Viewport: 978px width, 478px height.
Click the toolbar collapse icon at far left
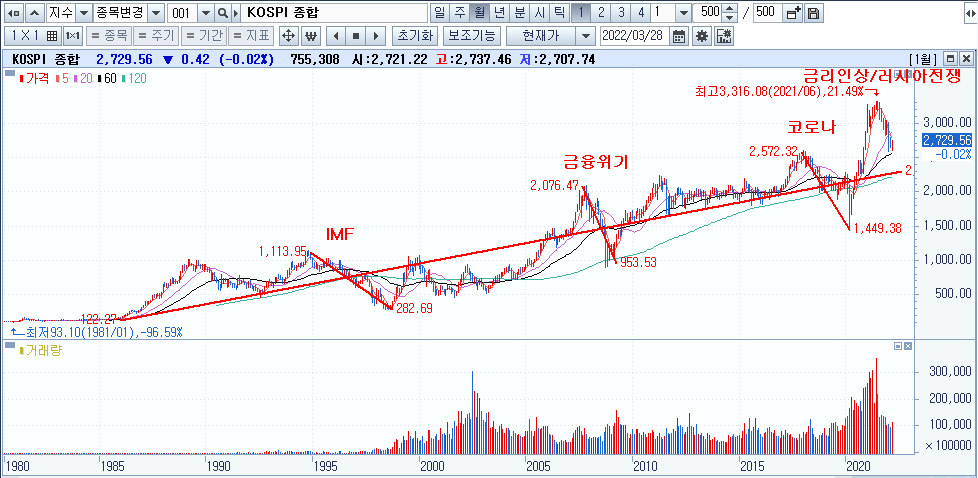click(14, 12)
